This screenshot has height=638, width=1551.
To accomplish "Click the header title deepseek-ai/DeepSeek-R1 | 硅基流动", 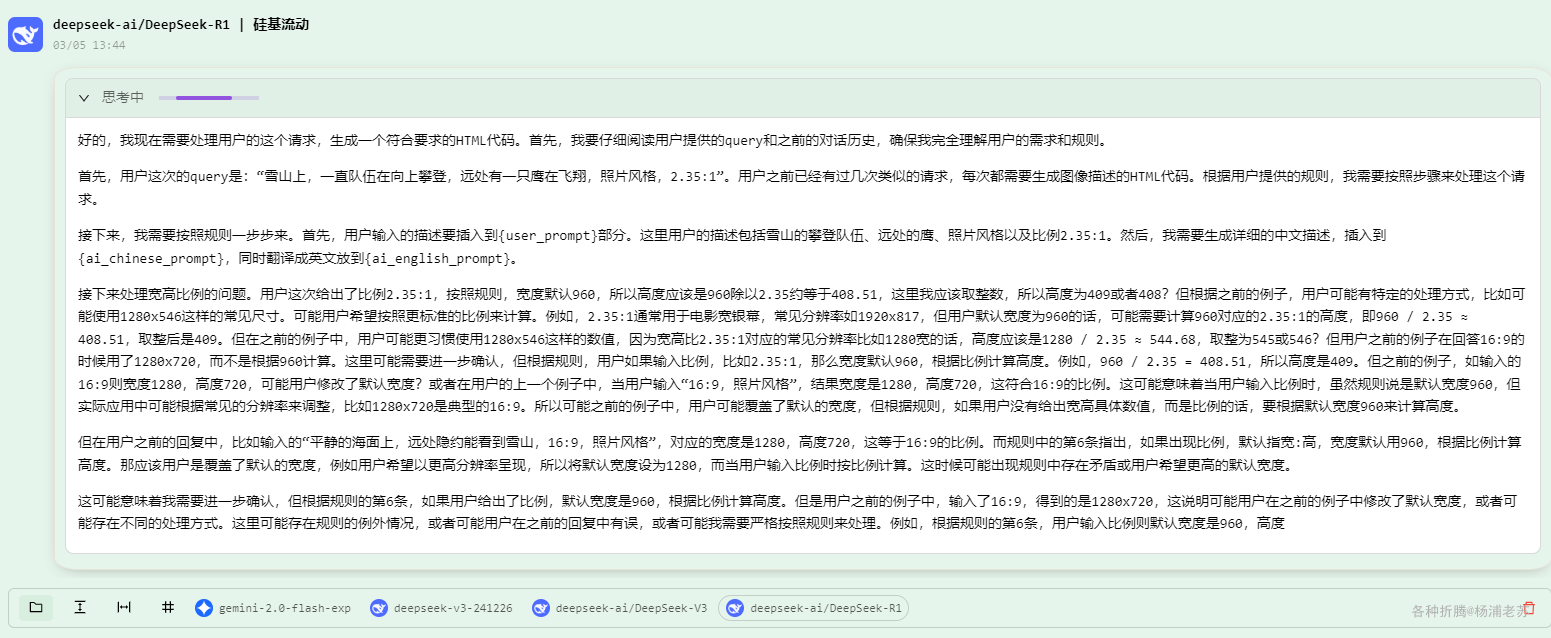I will (x=181, y=24).
